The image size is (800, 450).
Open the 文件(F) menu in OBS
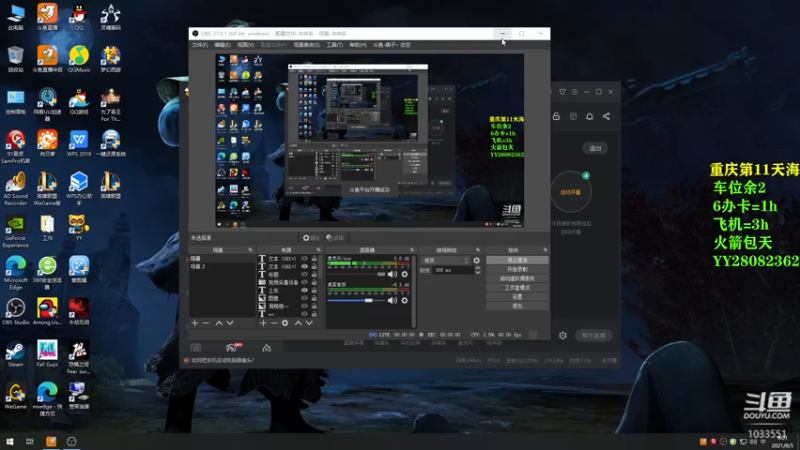[199, 45]
